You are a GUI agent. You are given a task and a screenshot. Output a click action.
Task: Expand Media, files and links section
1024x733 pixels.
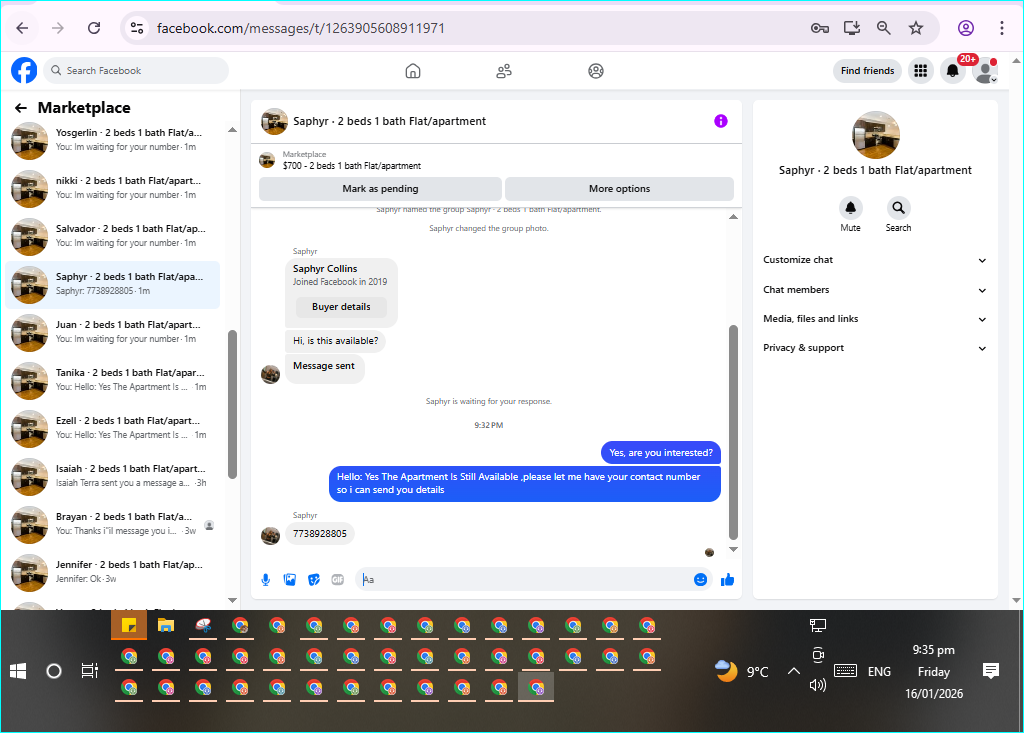point(874,319)
